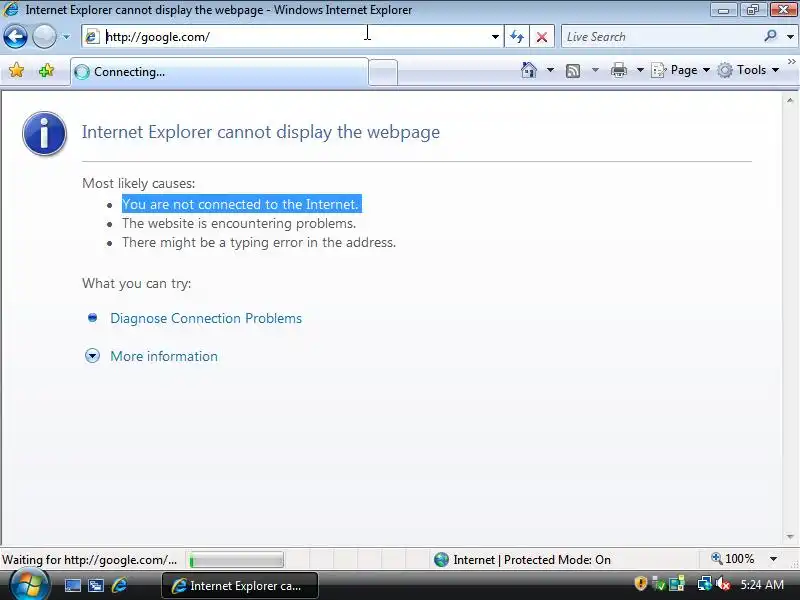Open the Tools menu
The image size is (800, 600).
[748, 70]
